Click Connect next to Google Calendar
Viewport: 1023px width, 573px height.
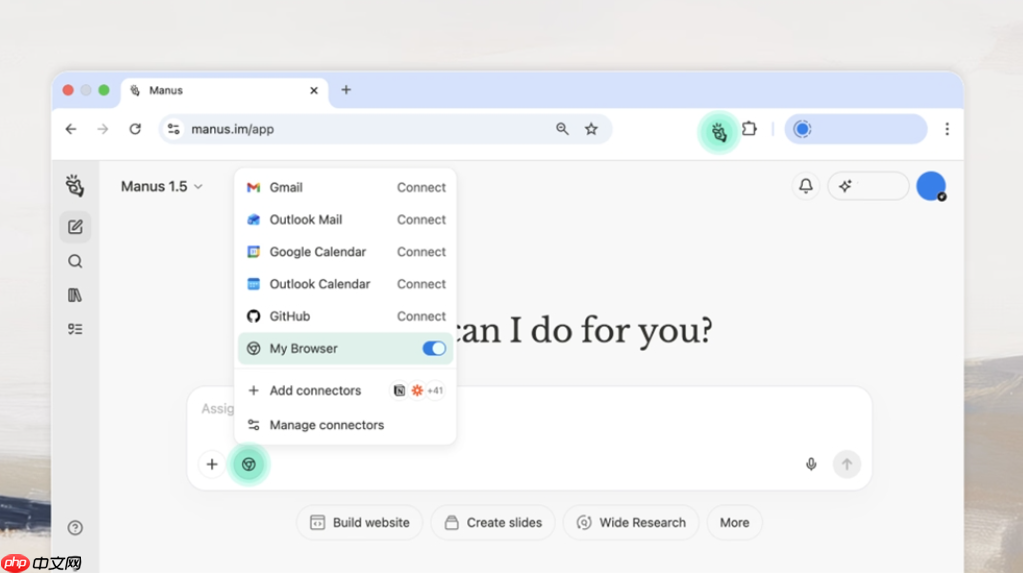click(x=421, y=252)
